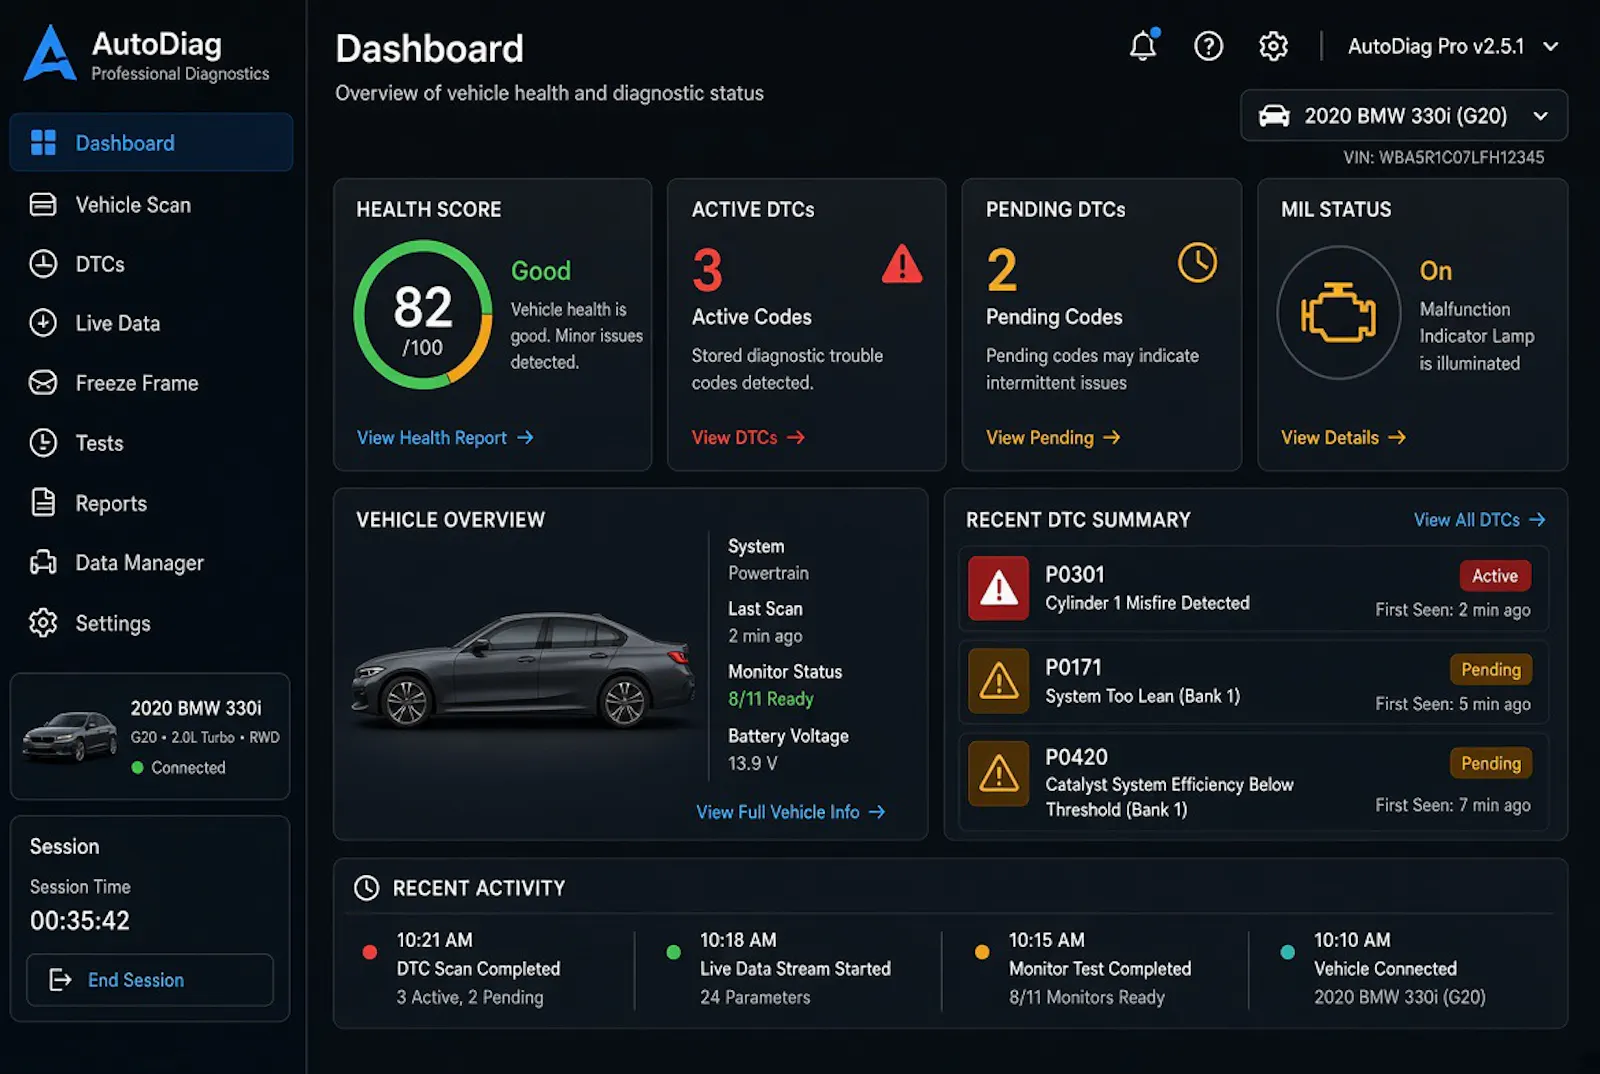Expand the AutoDiag Pro v2.5.1 chevron
Image resolution: width=1600 pixels, height=1074 pixels.
tap(1550, 46)
